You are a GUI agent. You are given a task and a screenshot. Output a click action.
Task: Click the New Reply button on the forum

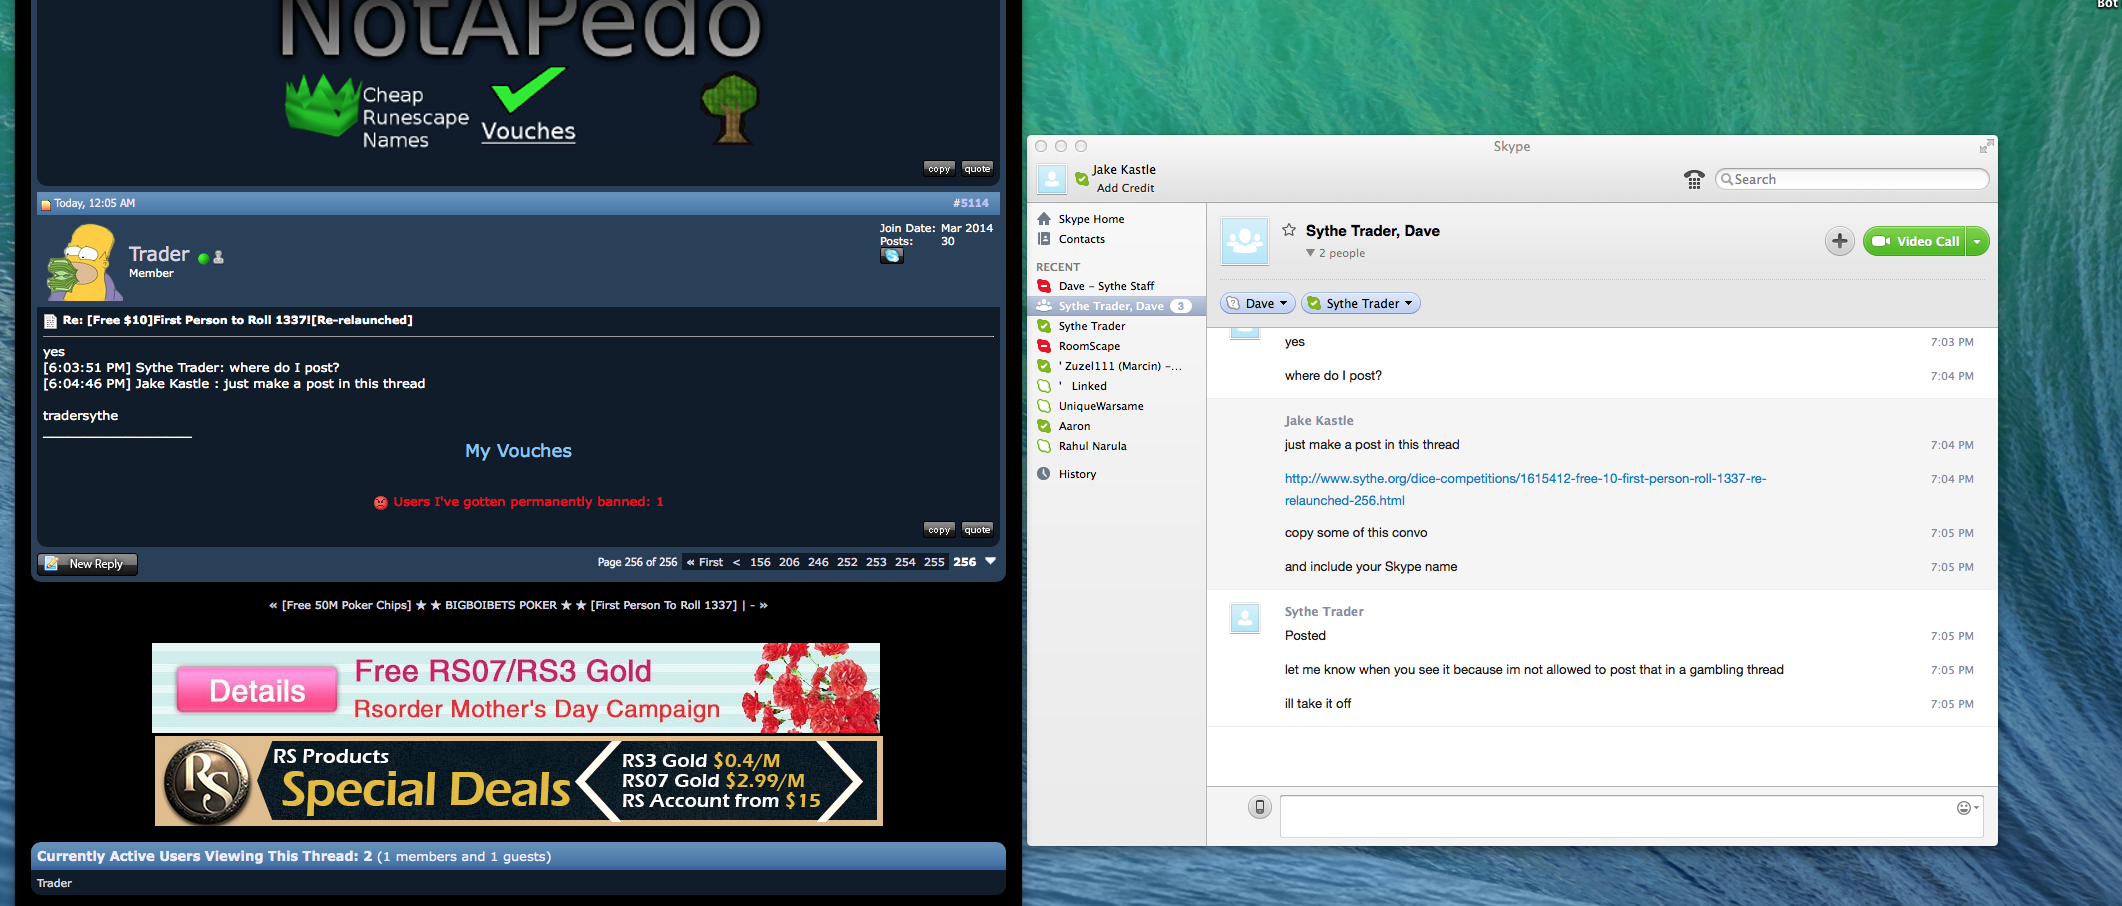tap(87, 564)
